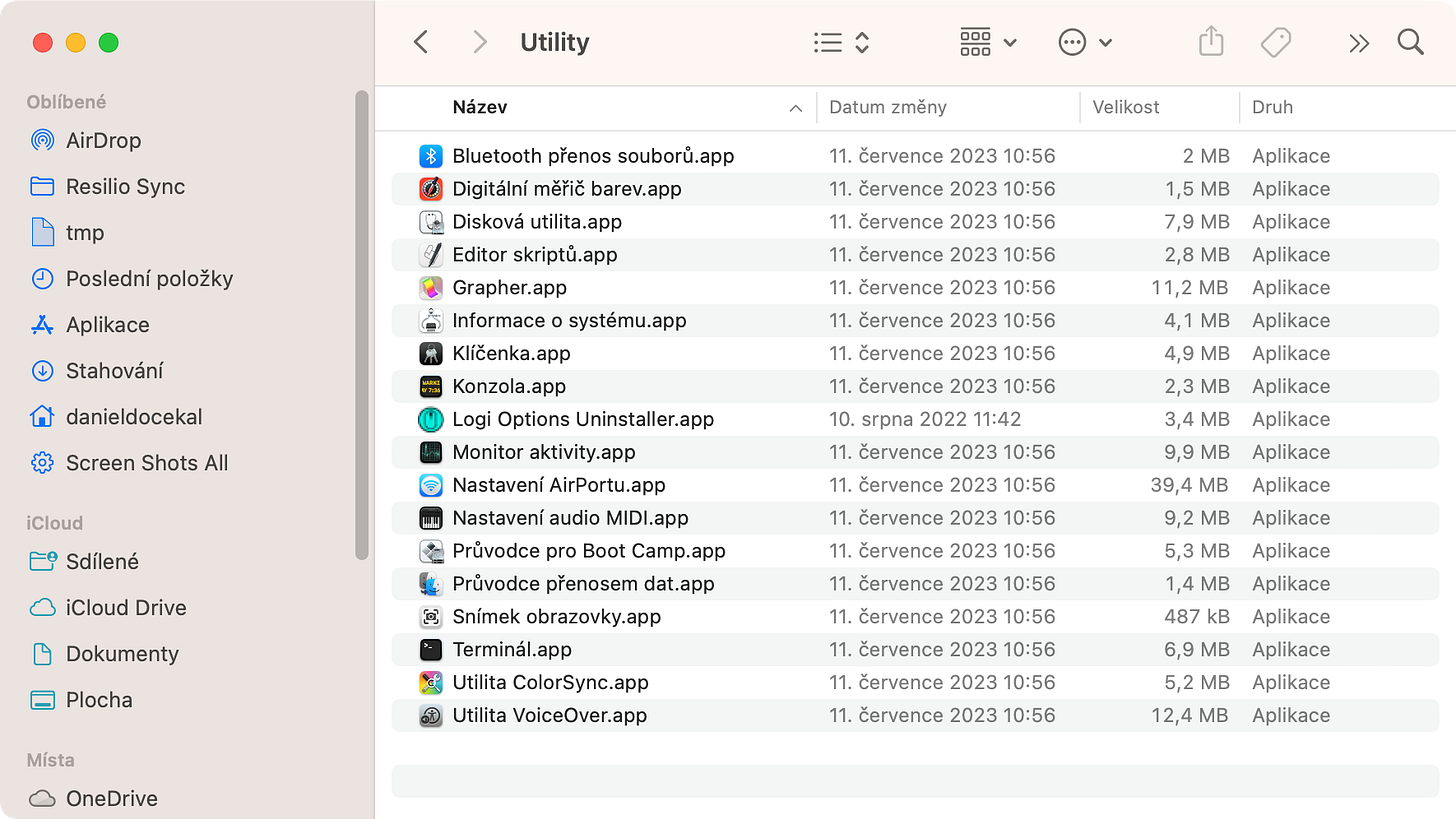Select file name Klíčenka.app
This screenshot has height=819, width=1456.
coord(511,353)
